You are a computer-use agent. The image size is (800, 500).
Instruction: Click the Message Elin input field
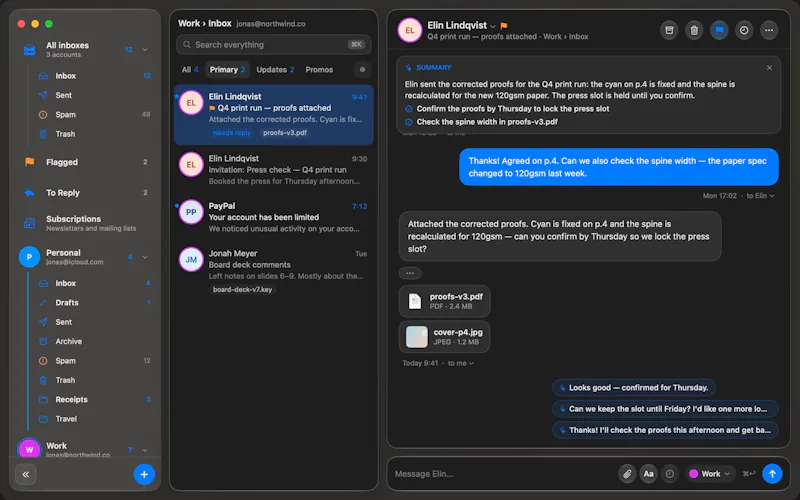tap(503, 474)
